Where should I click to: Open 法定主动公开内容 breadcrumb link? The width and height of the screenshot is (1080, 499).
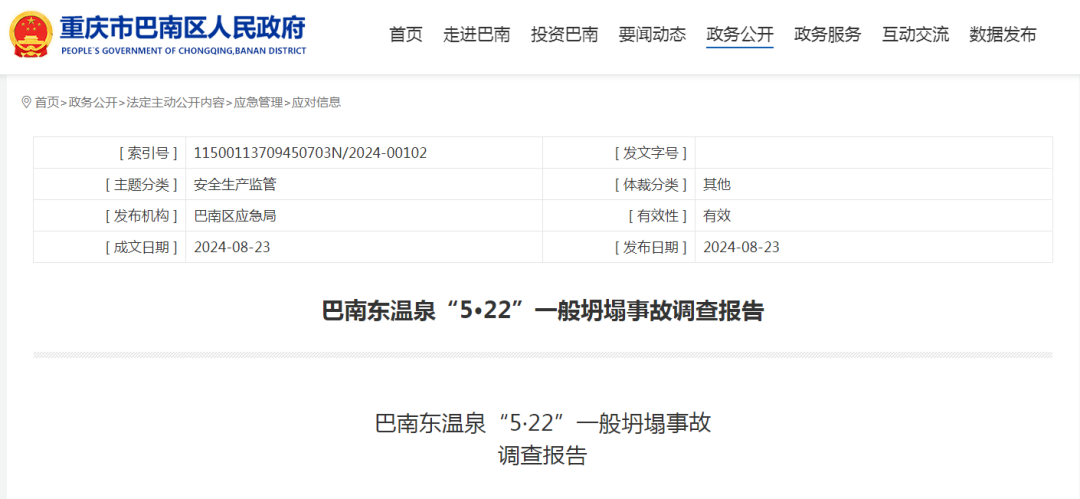175,102
